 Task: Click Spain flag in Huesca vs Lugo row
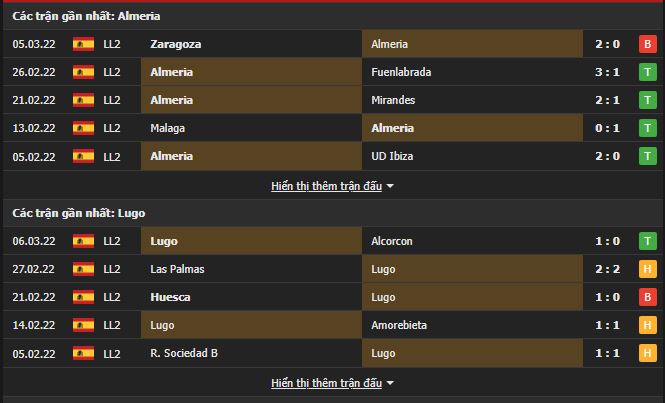pyautogui.click(x=84, y=297)
